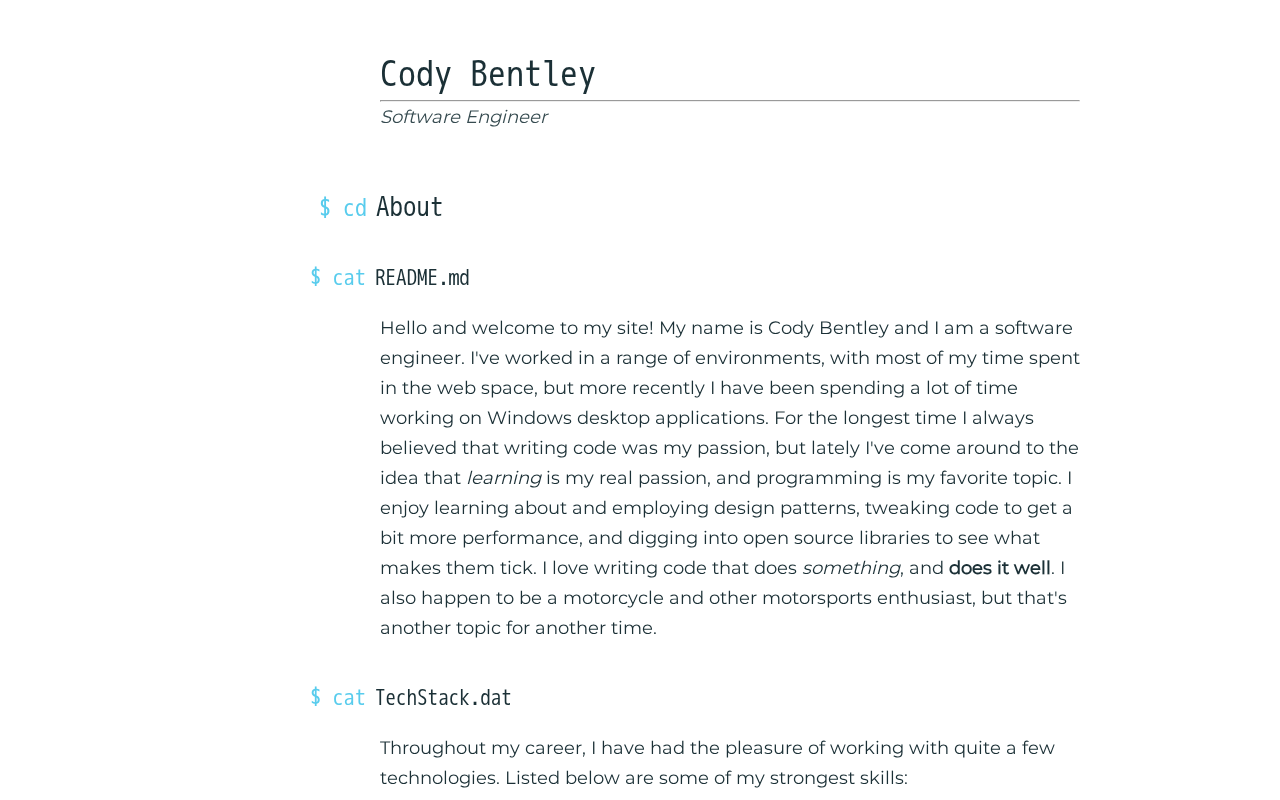This screenshot has width=1280, height=800.
Task: Click the bold text 'does it well'
Action: click(x=999, y=568)
